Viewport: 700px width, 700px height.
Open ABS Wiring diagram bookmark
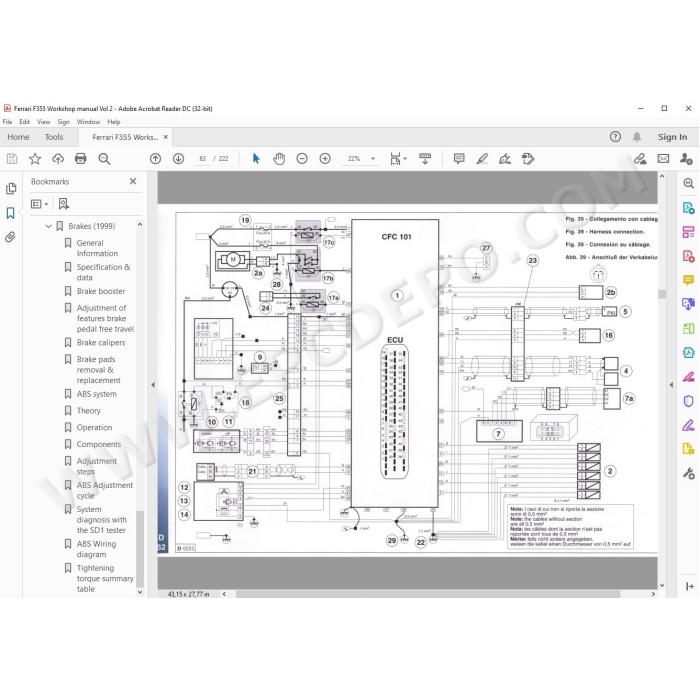click(96, 549)
